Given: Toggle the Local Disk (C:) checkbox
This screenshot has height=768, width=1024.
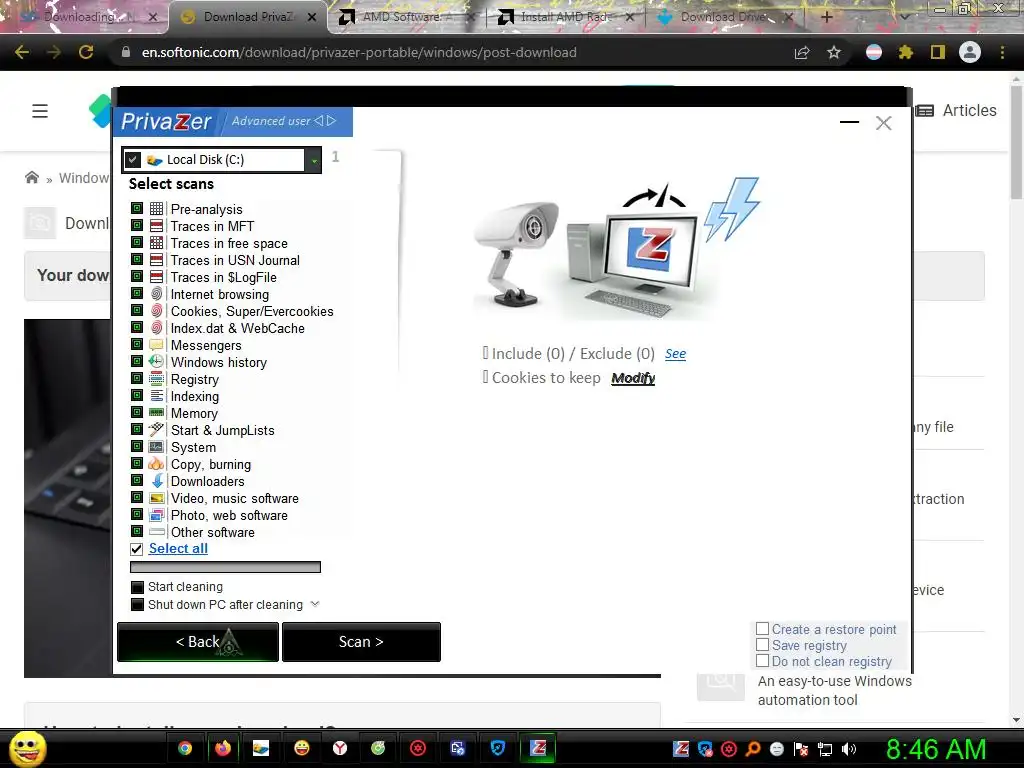Looking at the screenshot, I should point(133,159).
